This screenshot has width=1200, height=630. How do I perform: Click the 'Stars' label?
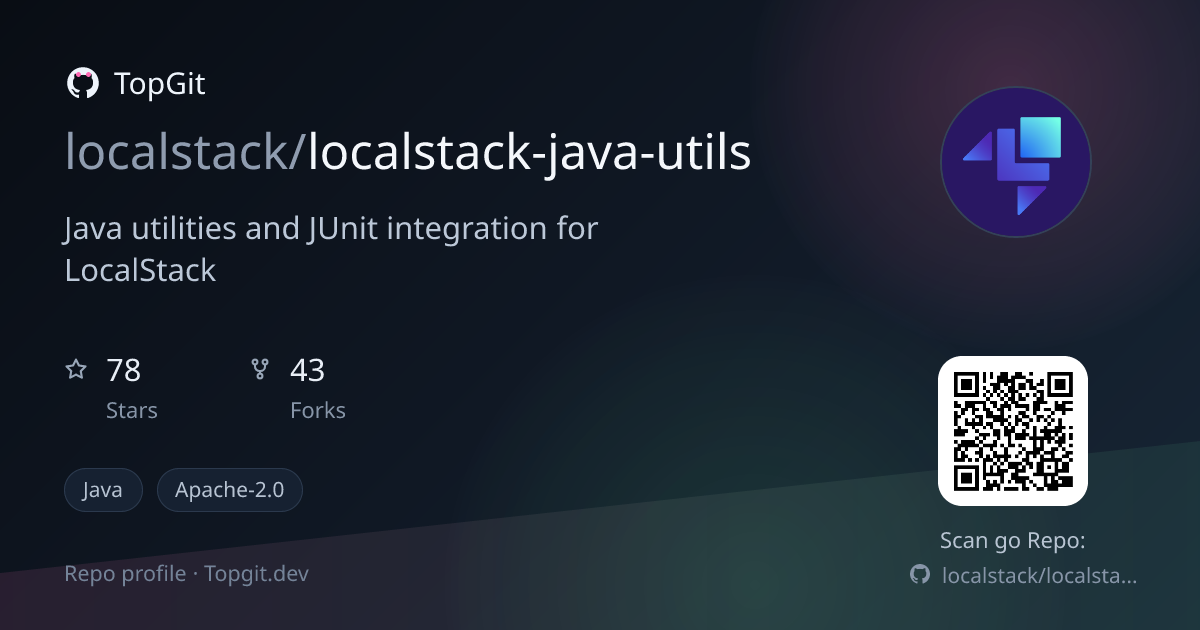132,410
